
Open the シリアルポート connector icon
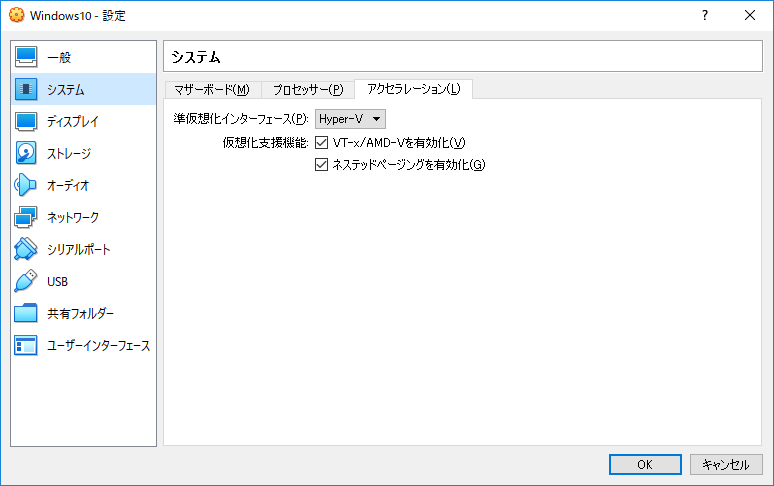click(26, 249)
